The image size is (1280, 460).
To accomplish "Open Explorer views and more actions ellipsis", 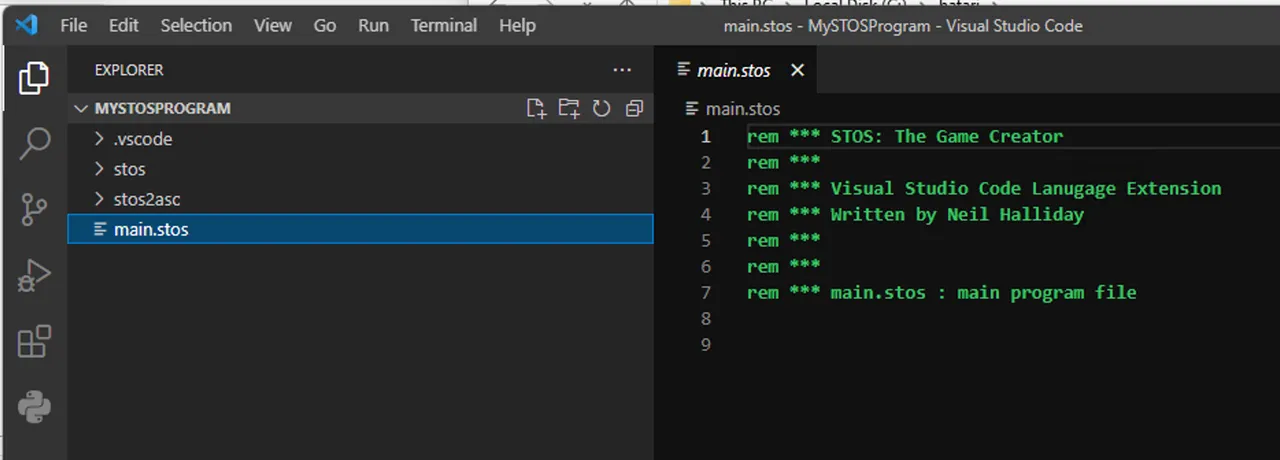I will click(622, 70).
